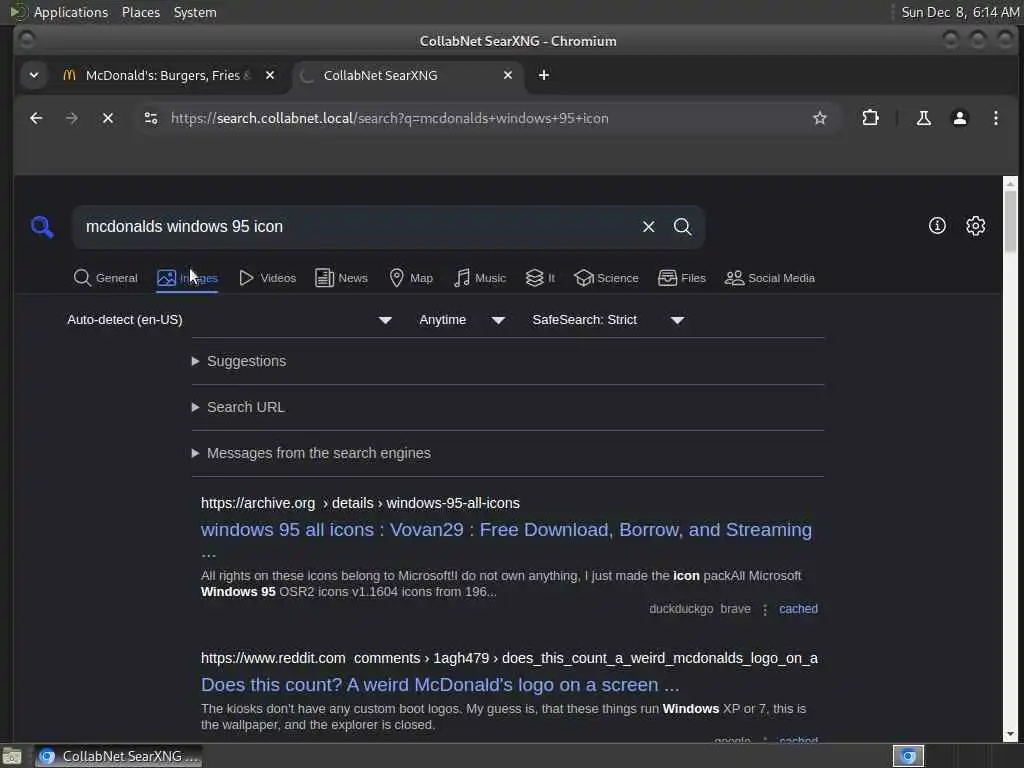Click the SearXNG magnifier logo
This screenshot has width=1024, height=768.
(x=42, y=227)
